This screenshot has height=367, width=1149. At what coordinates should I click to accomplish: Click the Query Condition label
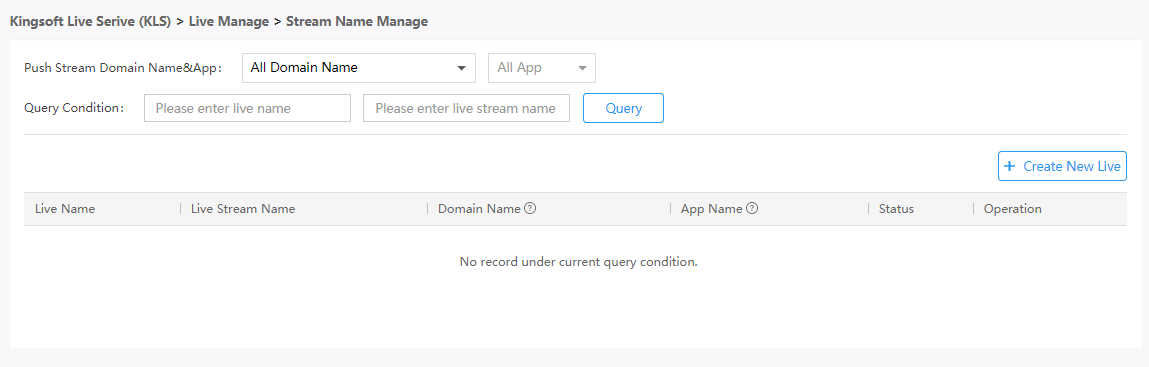click(x=74, y=108)
